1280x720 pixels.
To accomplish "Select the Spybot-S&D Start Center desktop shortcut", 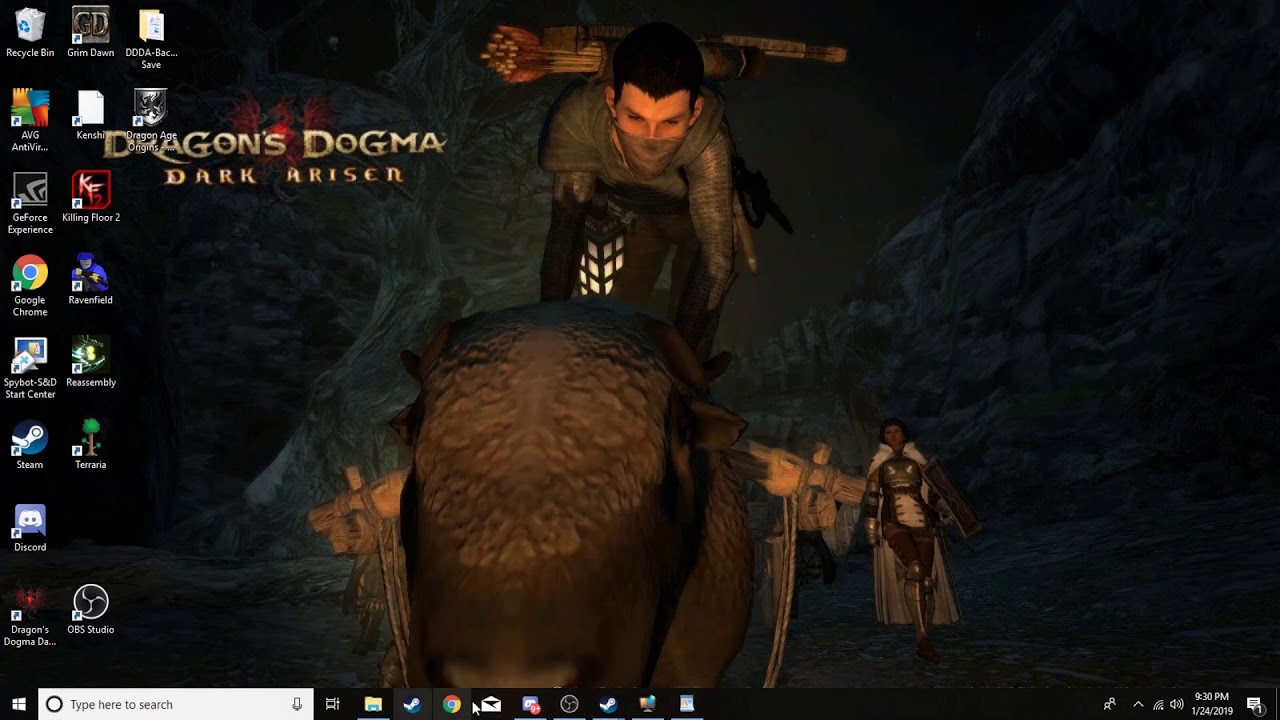I will coord(30,369).
